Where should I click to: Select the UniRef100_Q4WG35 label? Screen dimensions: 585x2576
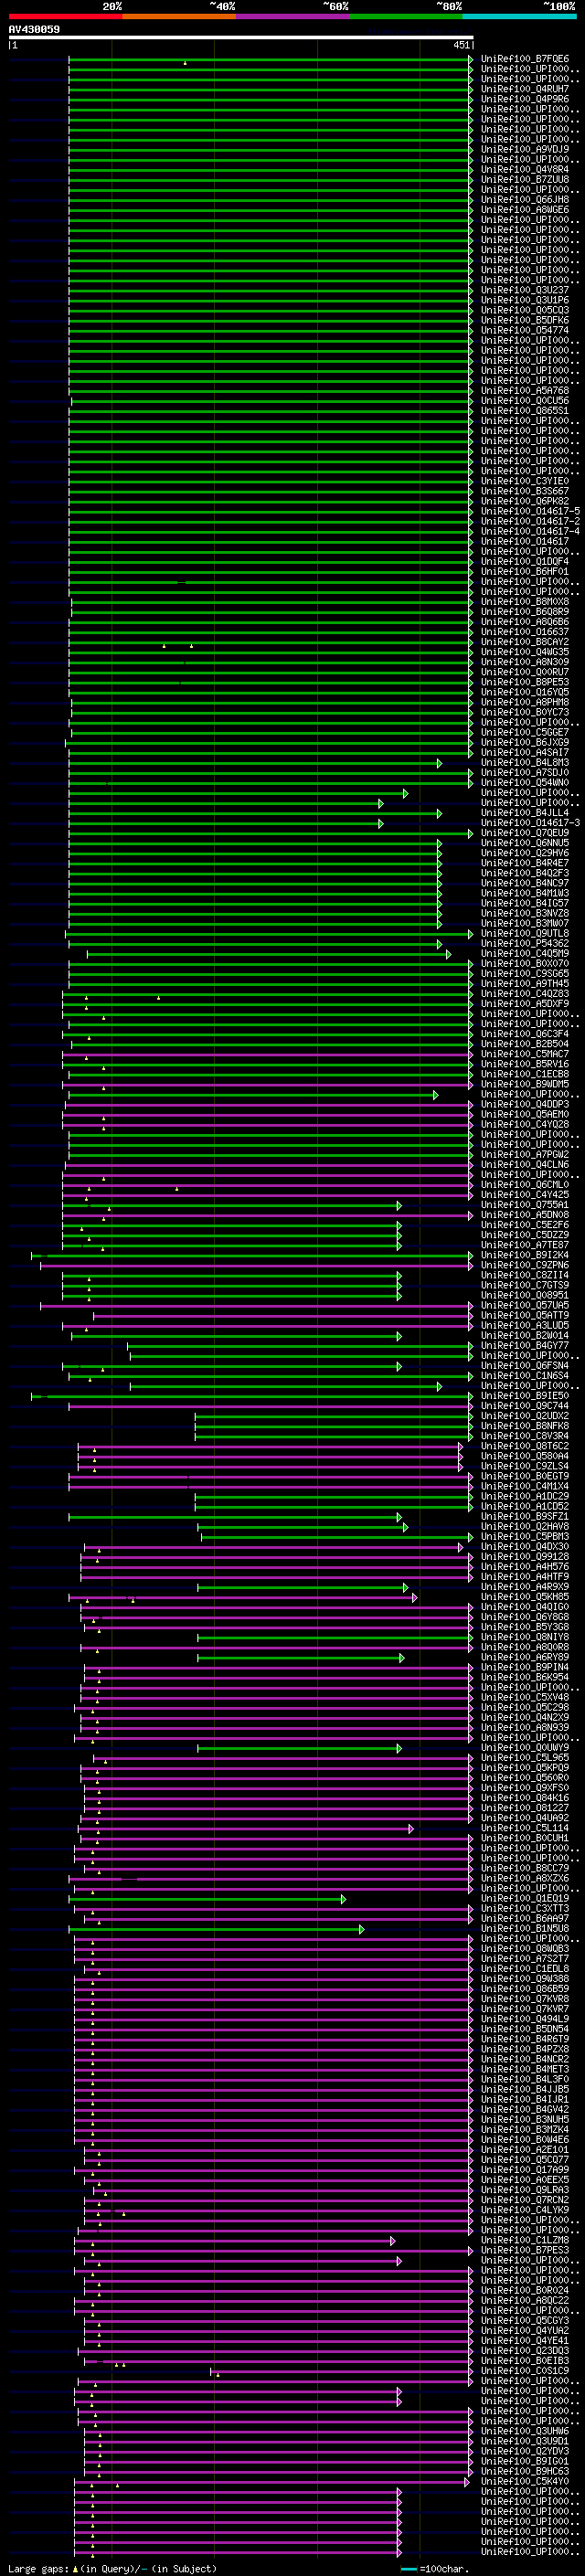tap(525, 652)
